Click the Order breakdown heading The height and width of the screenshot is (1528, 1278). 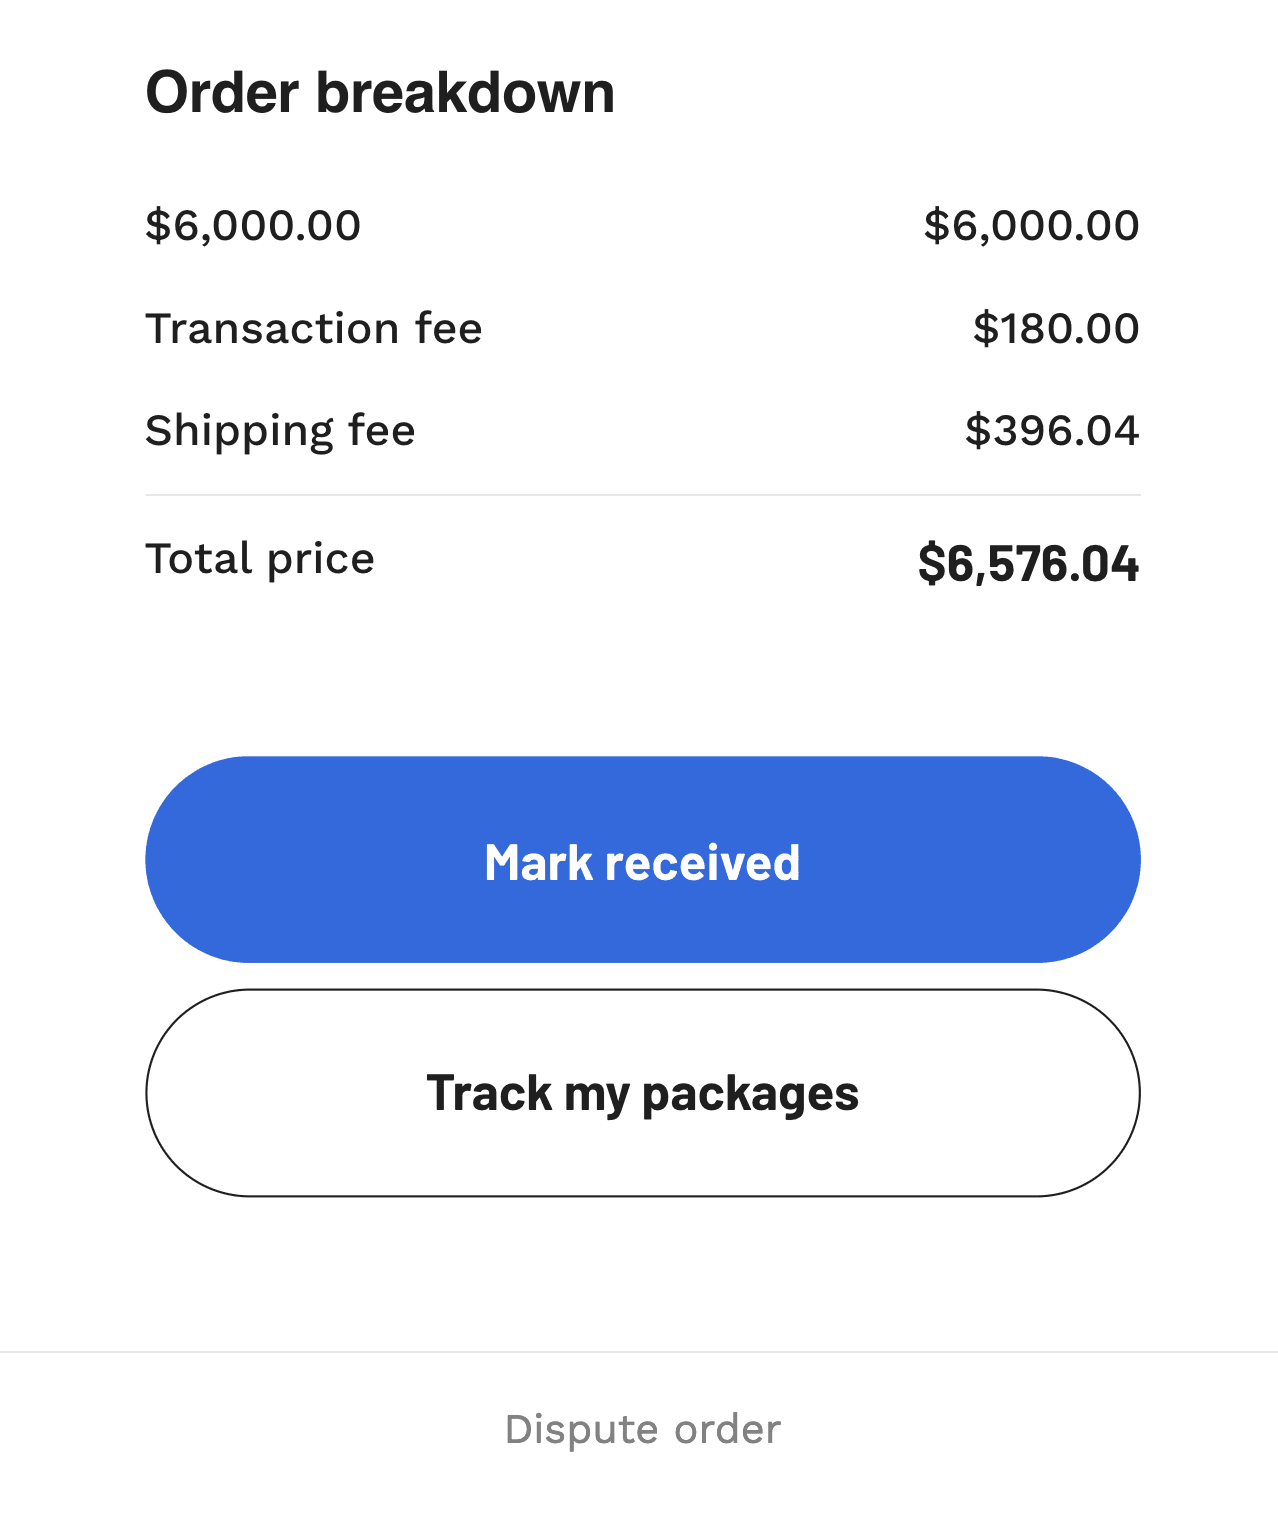(x=380, y=93)
